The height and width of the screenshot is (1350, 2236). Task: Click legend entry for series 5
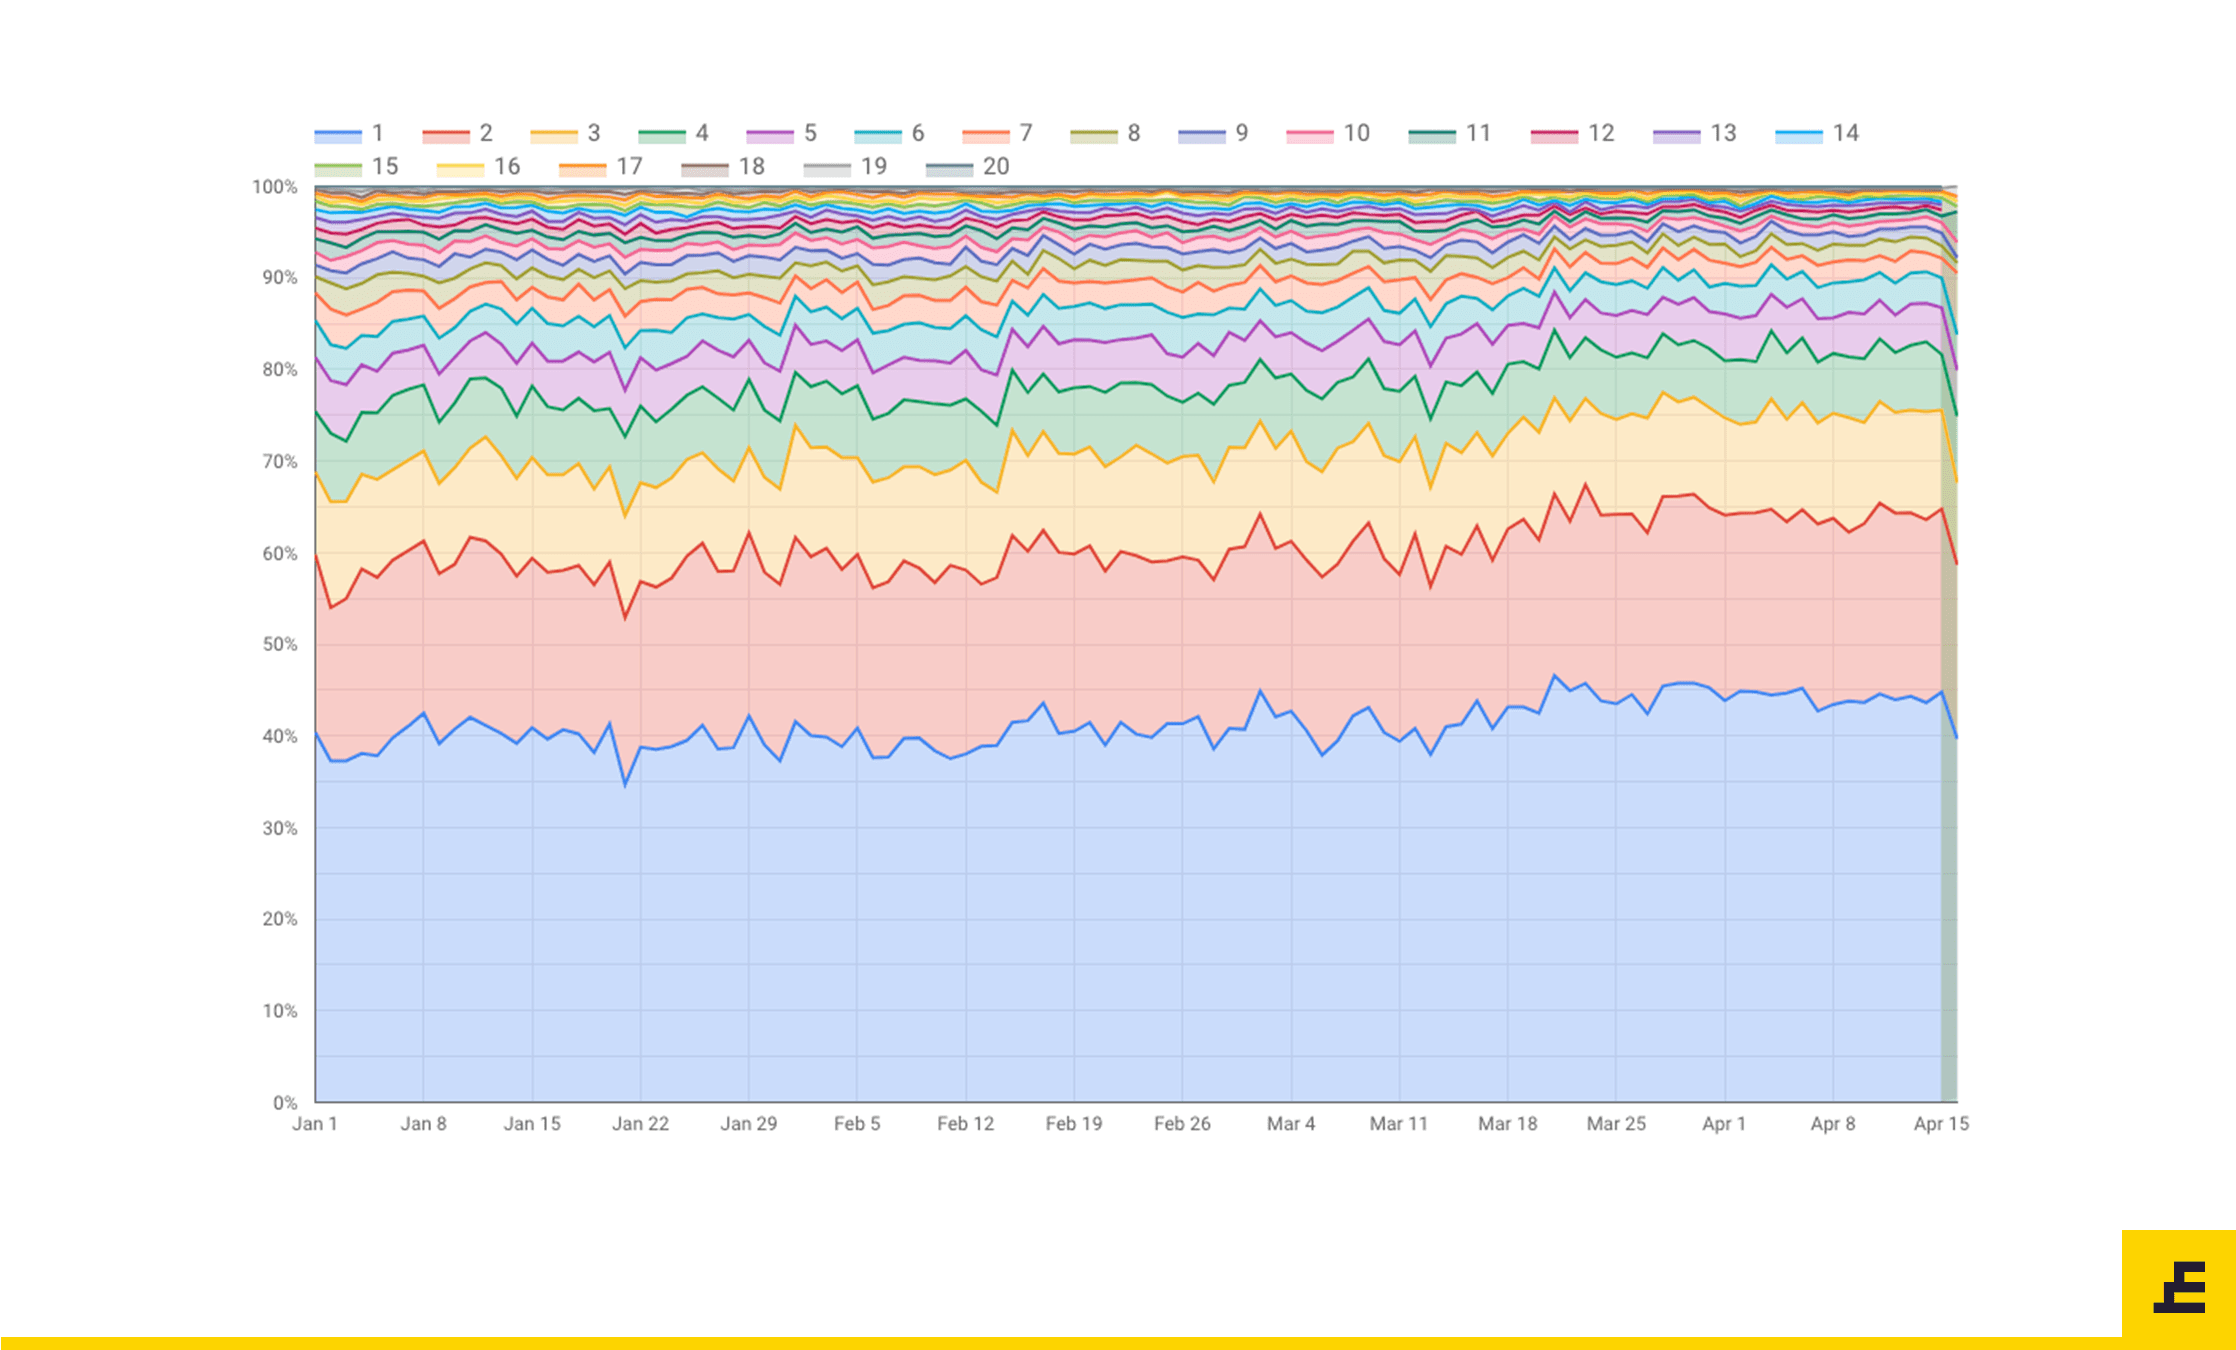[x=781, y=134]
